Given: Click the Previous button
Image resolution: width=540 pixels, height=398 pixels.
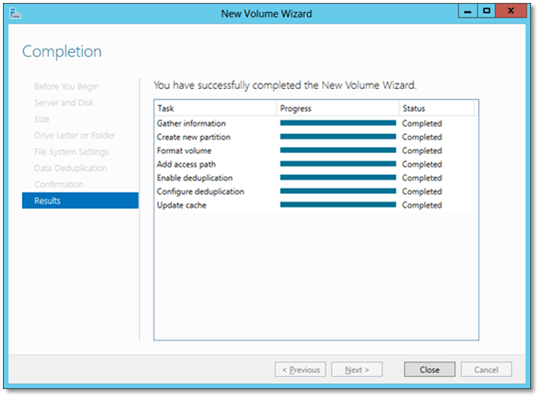Looking at the screenshot, I should click(300, 369).
